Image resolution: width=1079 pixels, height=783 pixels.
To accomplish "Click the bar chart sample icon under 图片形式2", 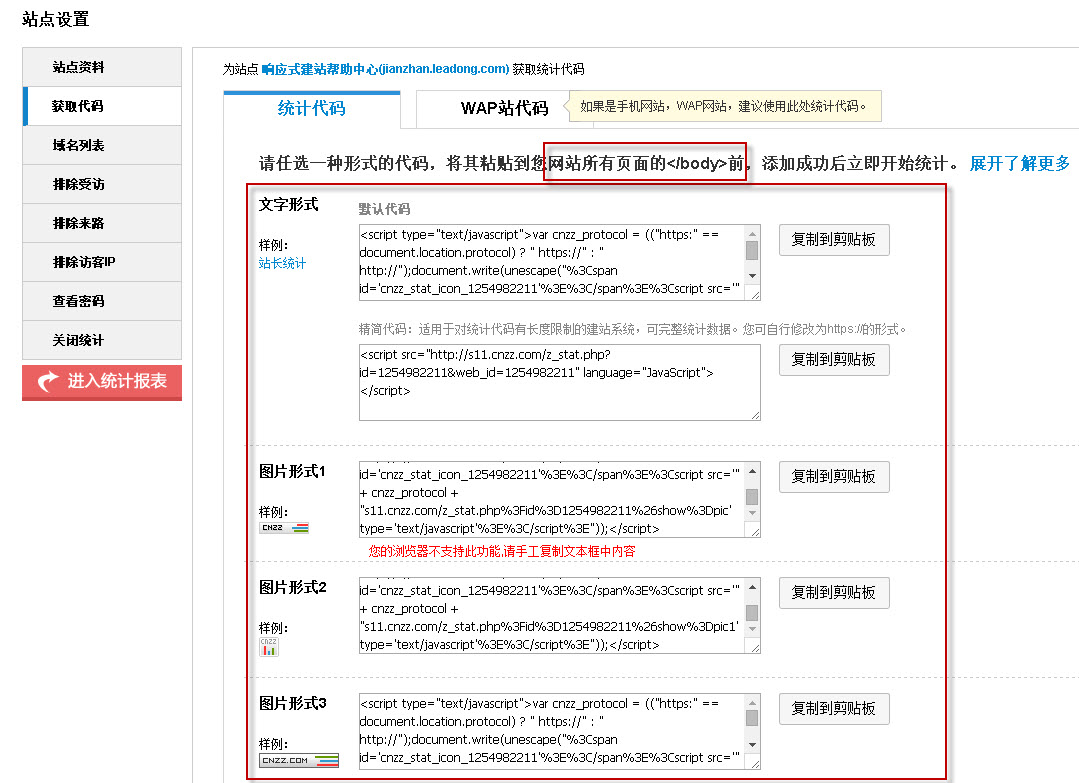I will (x=269, y=646).
